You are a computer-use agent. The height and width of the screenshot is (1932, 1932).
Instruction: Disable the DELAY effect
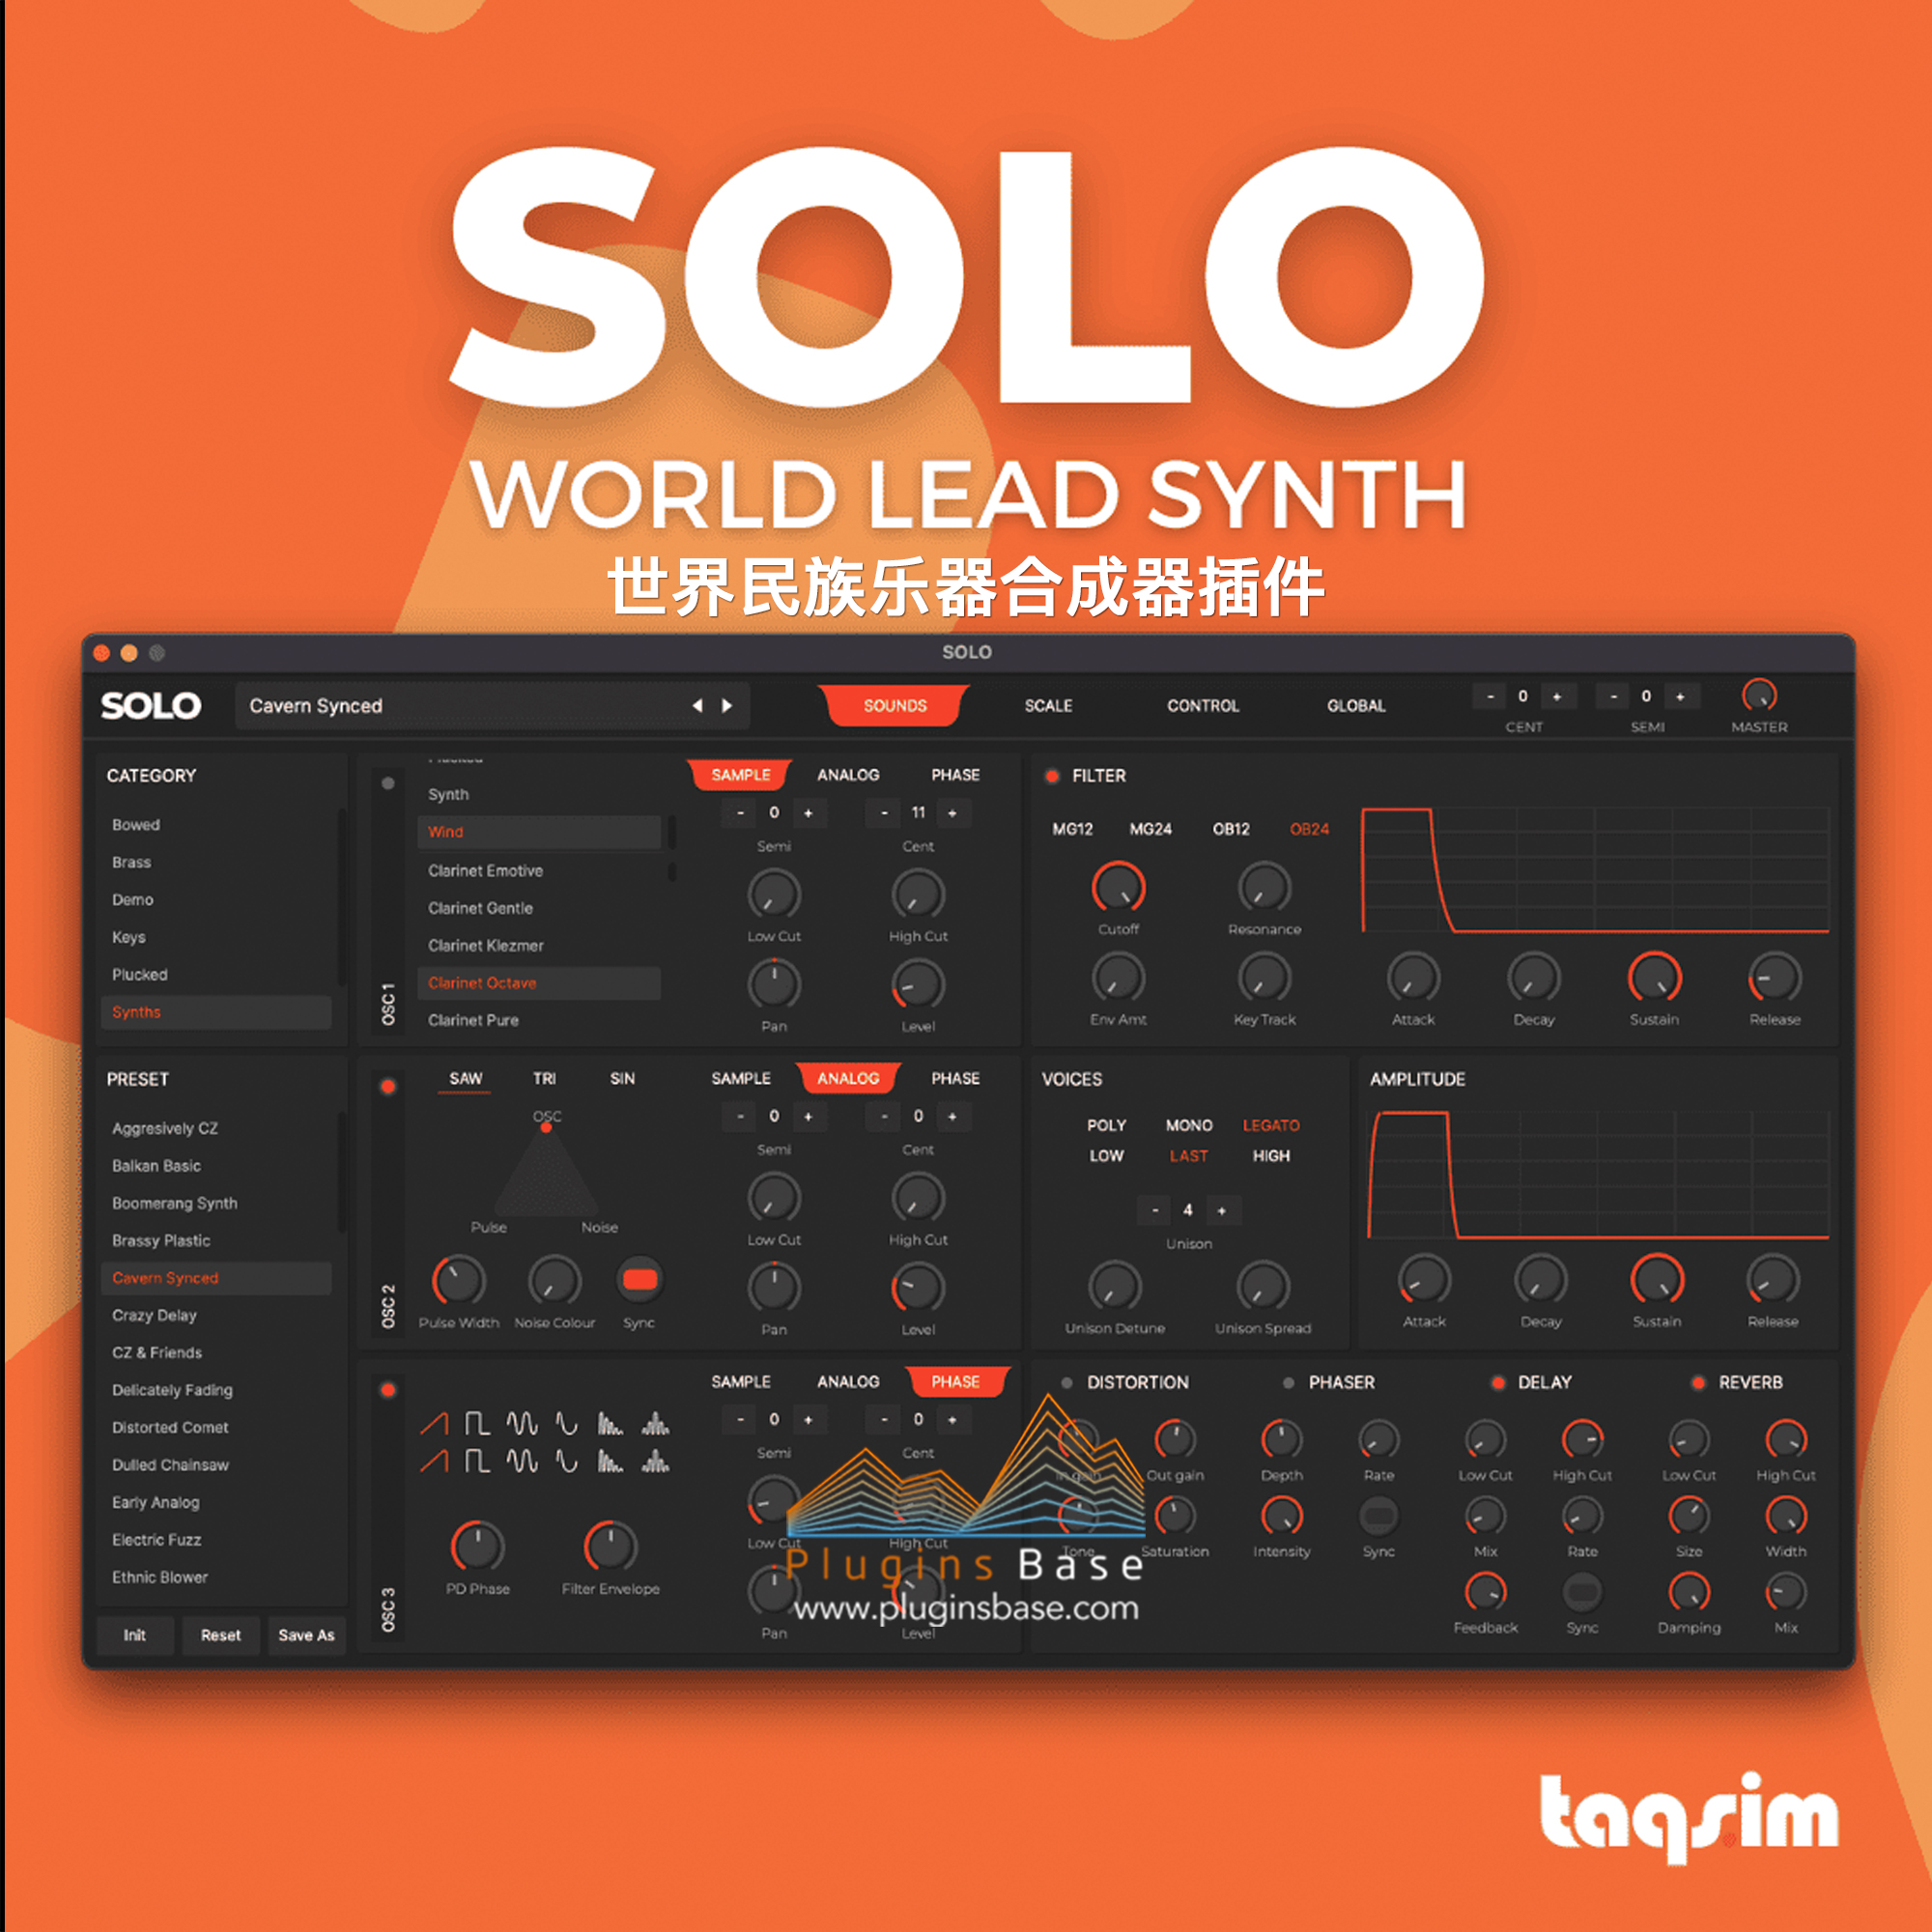coord(1498,1383)
